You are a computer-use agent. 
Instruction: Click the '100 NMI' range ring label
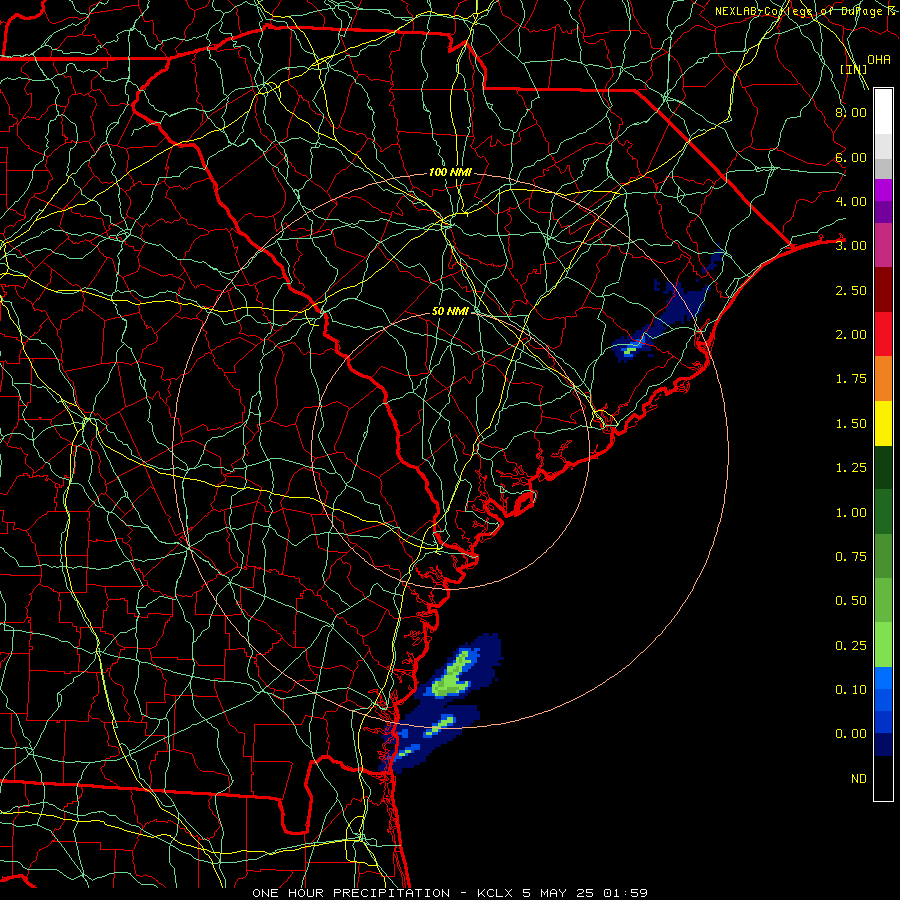pyautogui.click(x=450, y=172)
